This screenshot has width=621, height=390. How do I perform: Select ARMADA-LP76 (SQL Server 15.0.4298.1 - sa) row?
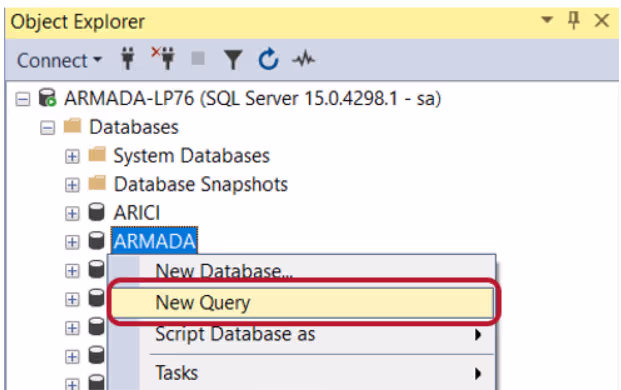[252, 98]
